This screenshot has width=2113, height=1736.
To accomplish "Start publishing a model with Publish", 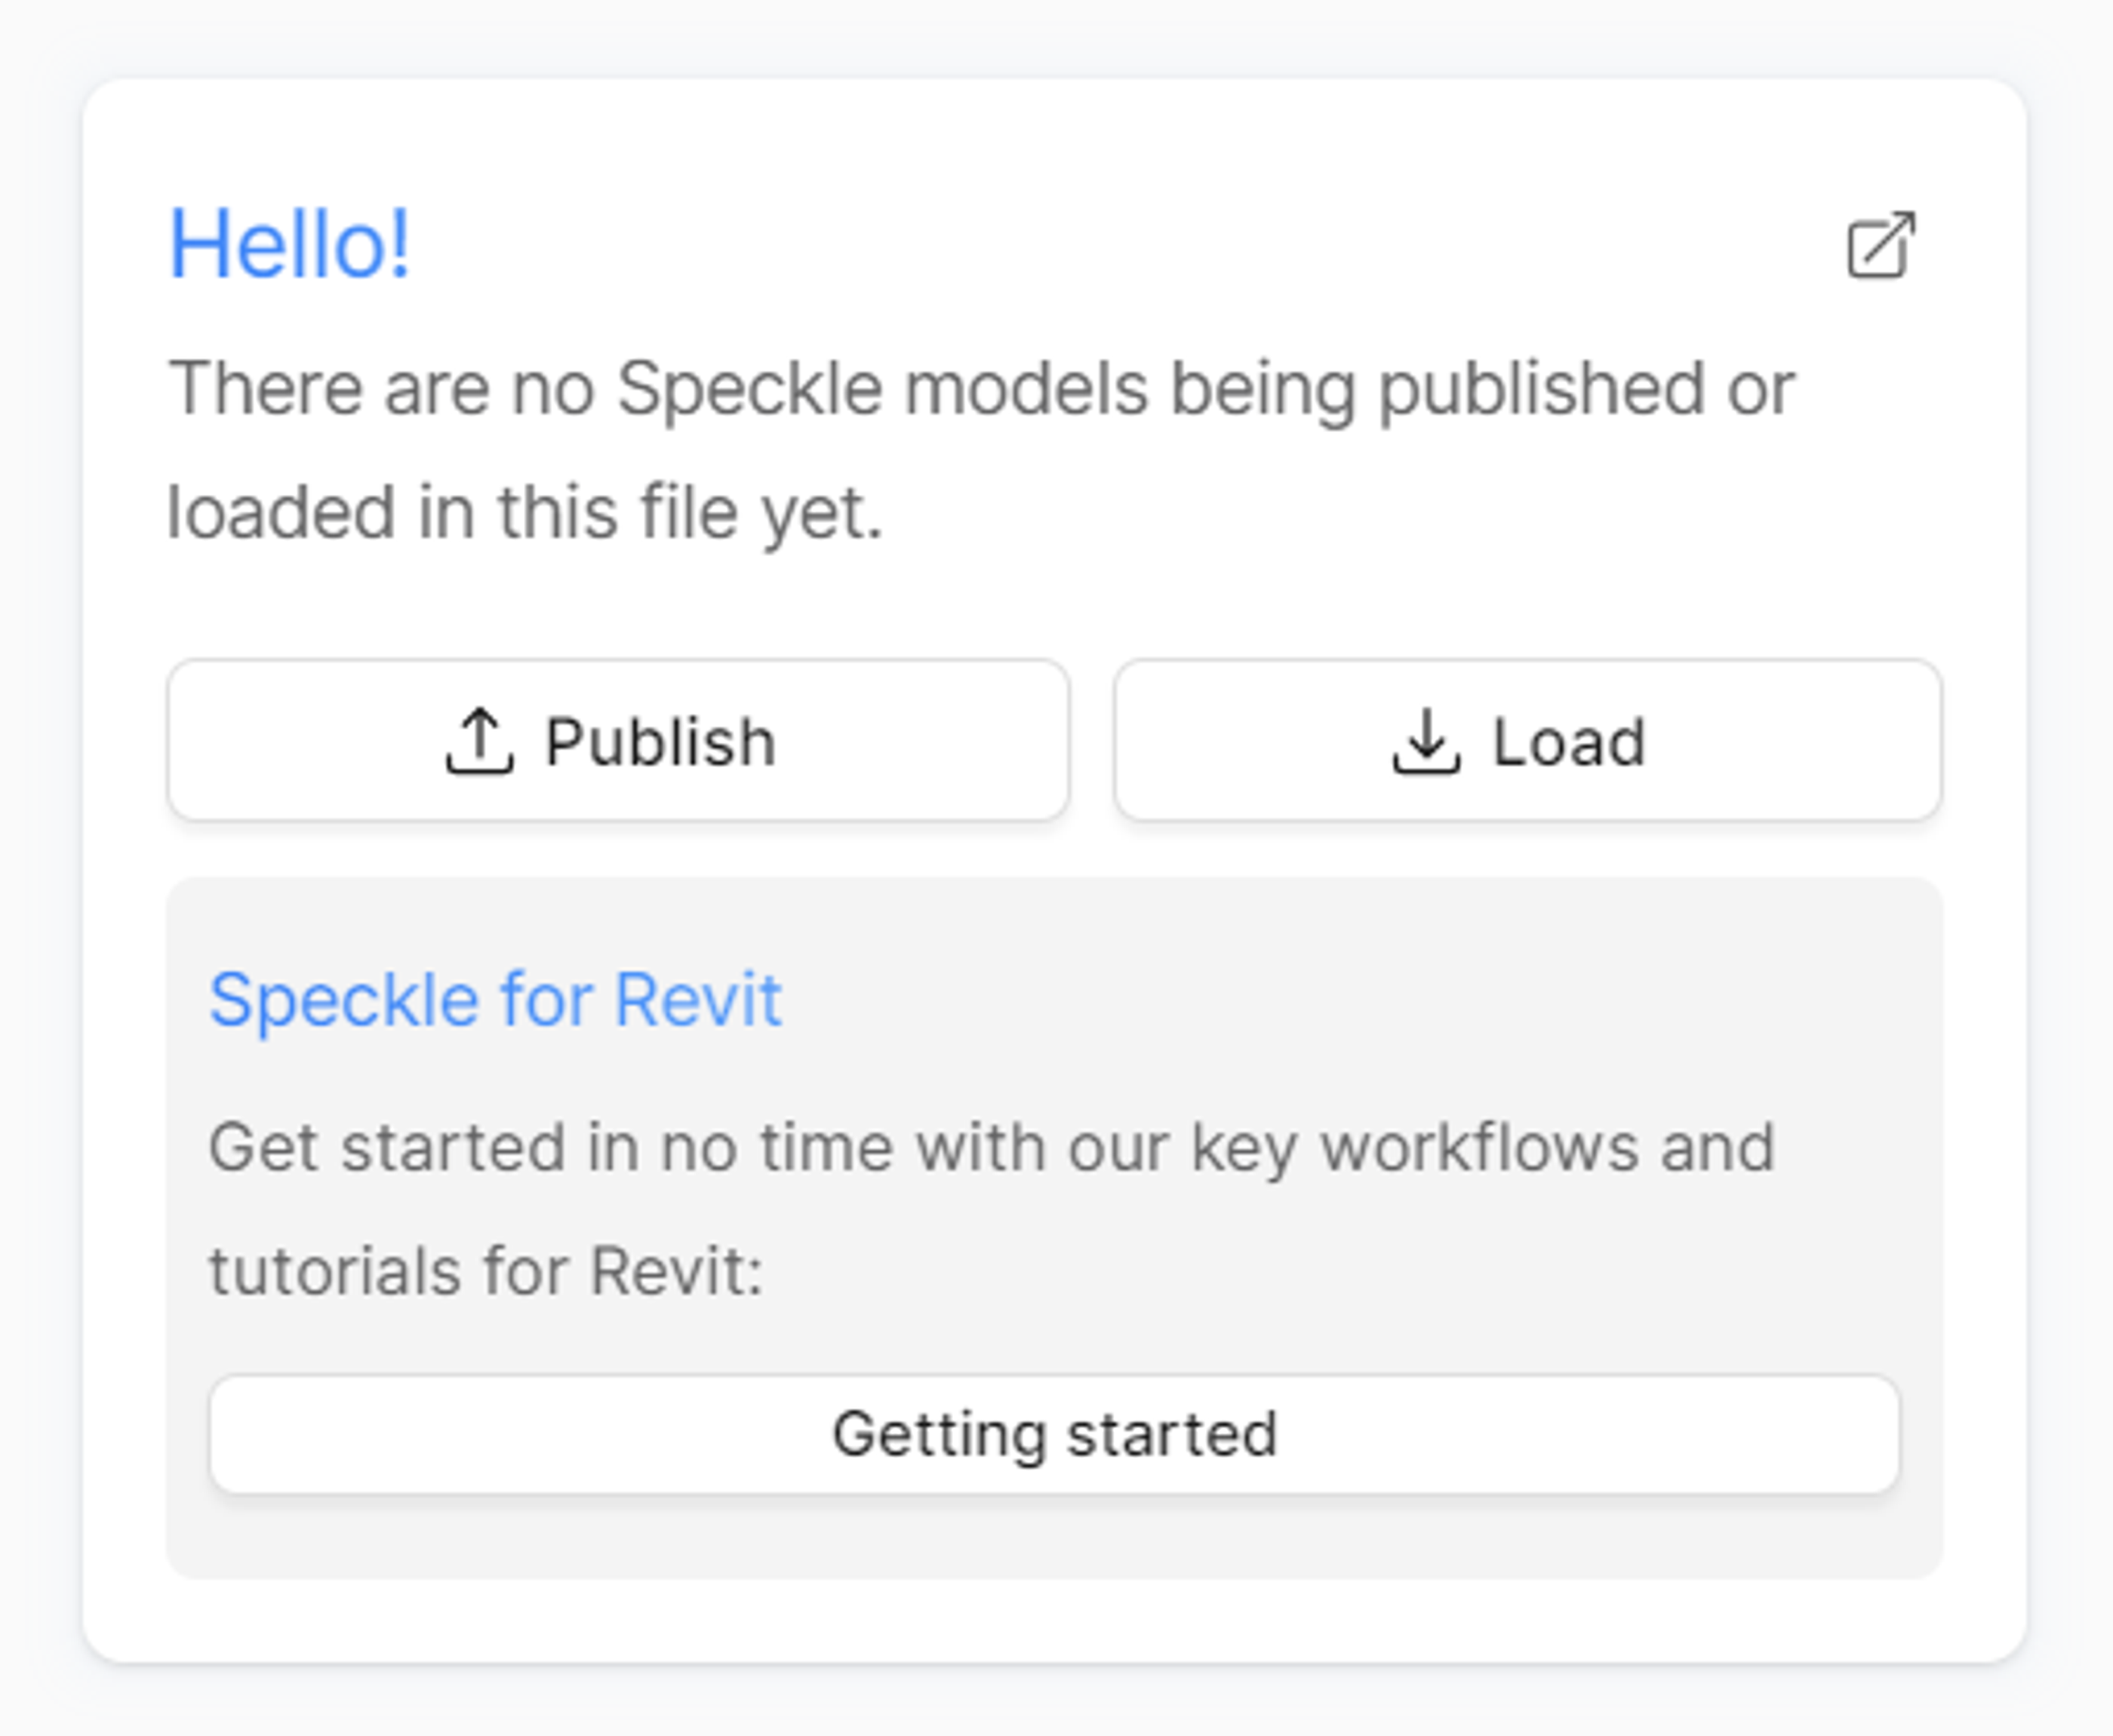I will coord(618,740).
